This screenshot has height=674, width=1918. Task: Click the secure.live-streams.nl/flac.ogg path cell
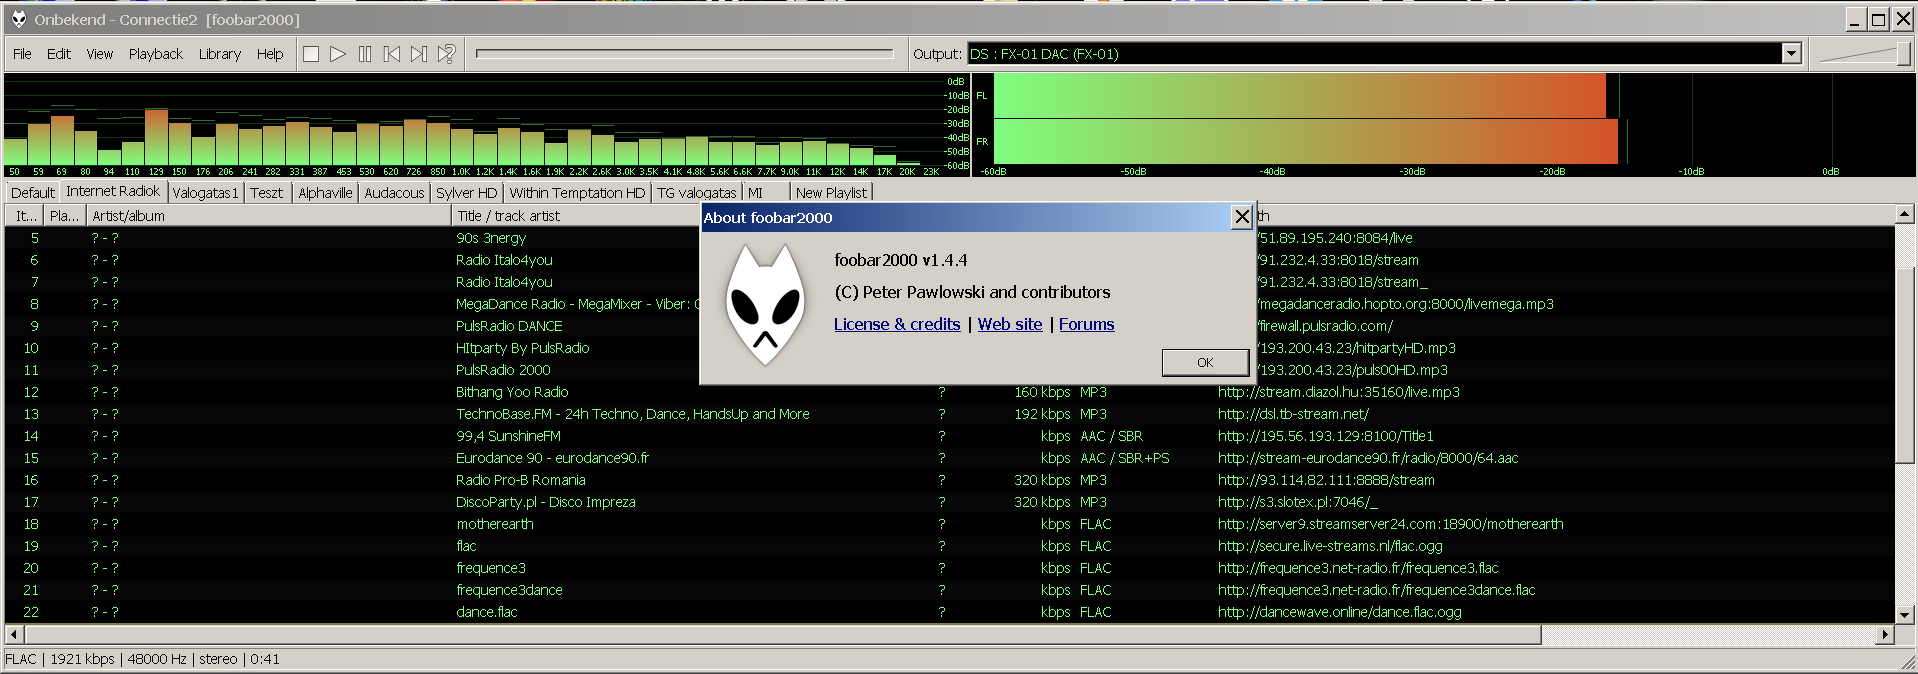[1330, 546]
